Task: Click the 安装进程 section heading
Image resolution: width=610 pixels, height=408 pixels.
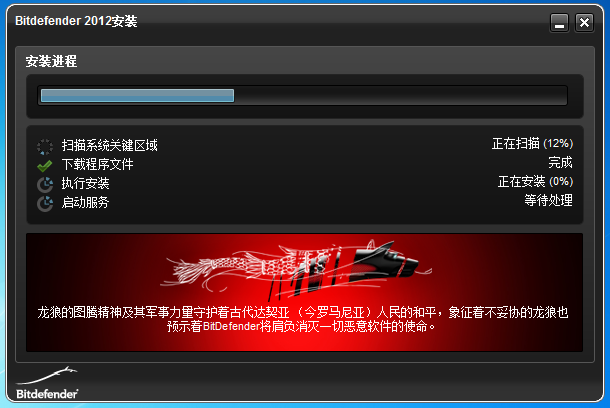Action: 51,61
